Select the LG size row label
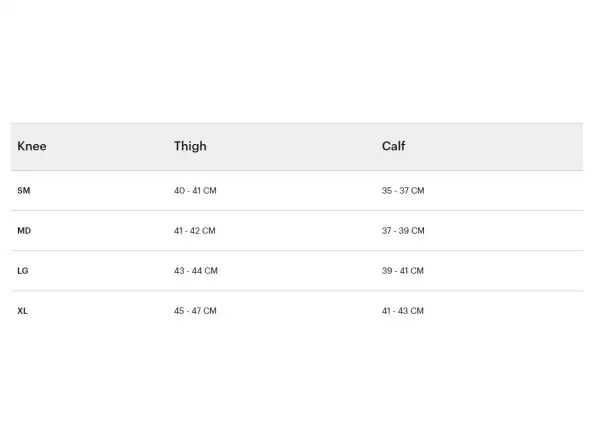The height and width of the screenshot is (440, 600). [23, 271]
